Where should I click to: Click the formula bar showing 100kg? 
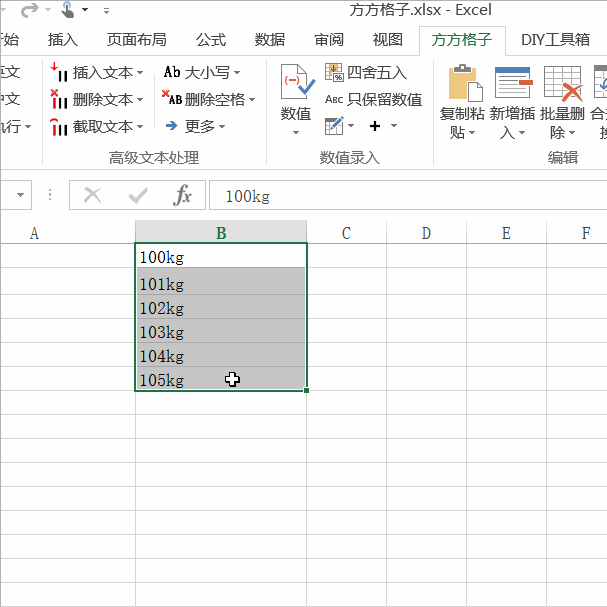tap(400, 196)
